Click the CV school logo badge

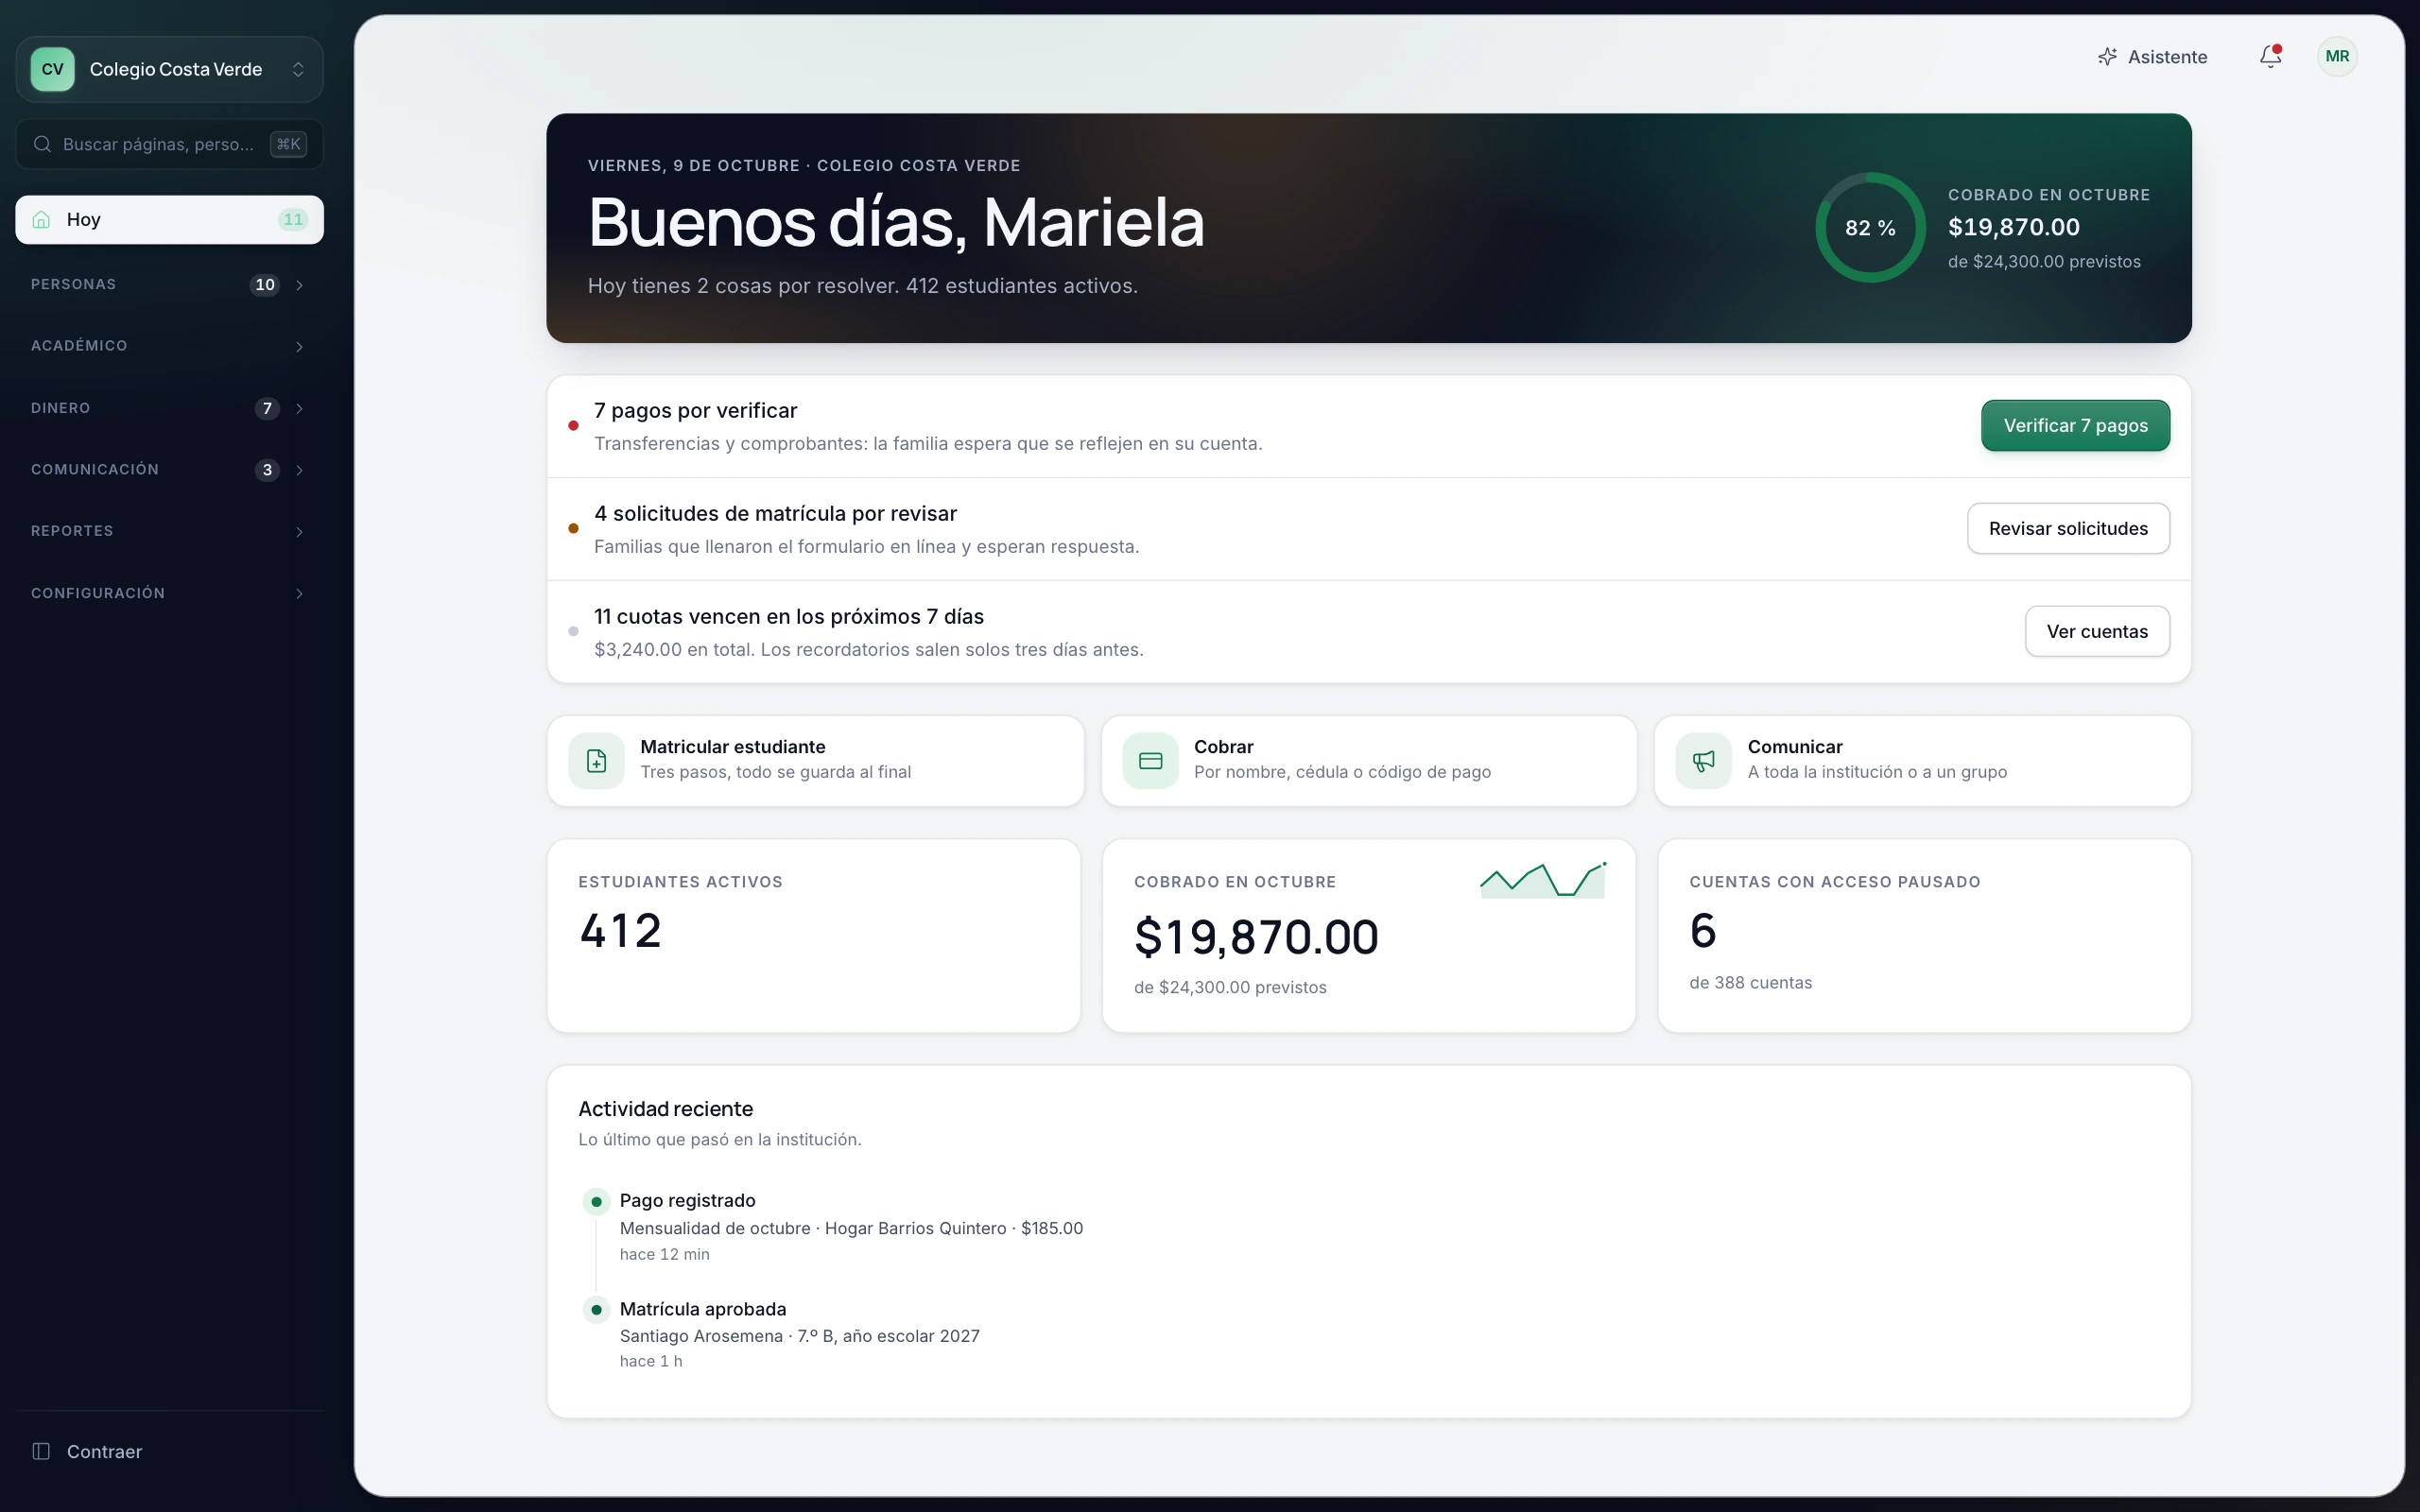(52, 69)
